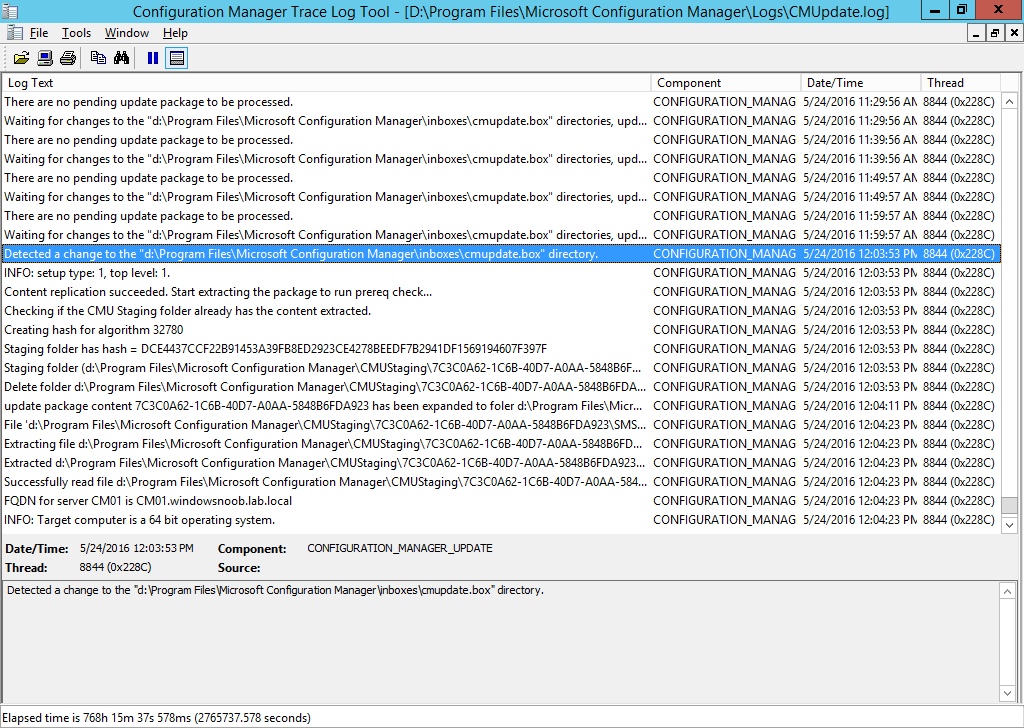Viewport: 1024px width, 728px height.
Task: Click the '8844 (0x228C)' thread detail value
Action: coord(116,567)
